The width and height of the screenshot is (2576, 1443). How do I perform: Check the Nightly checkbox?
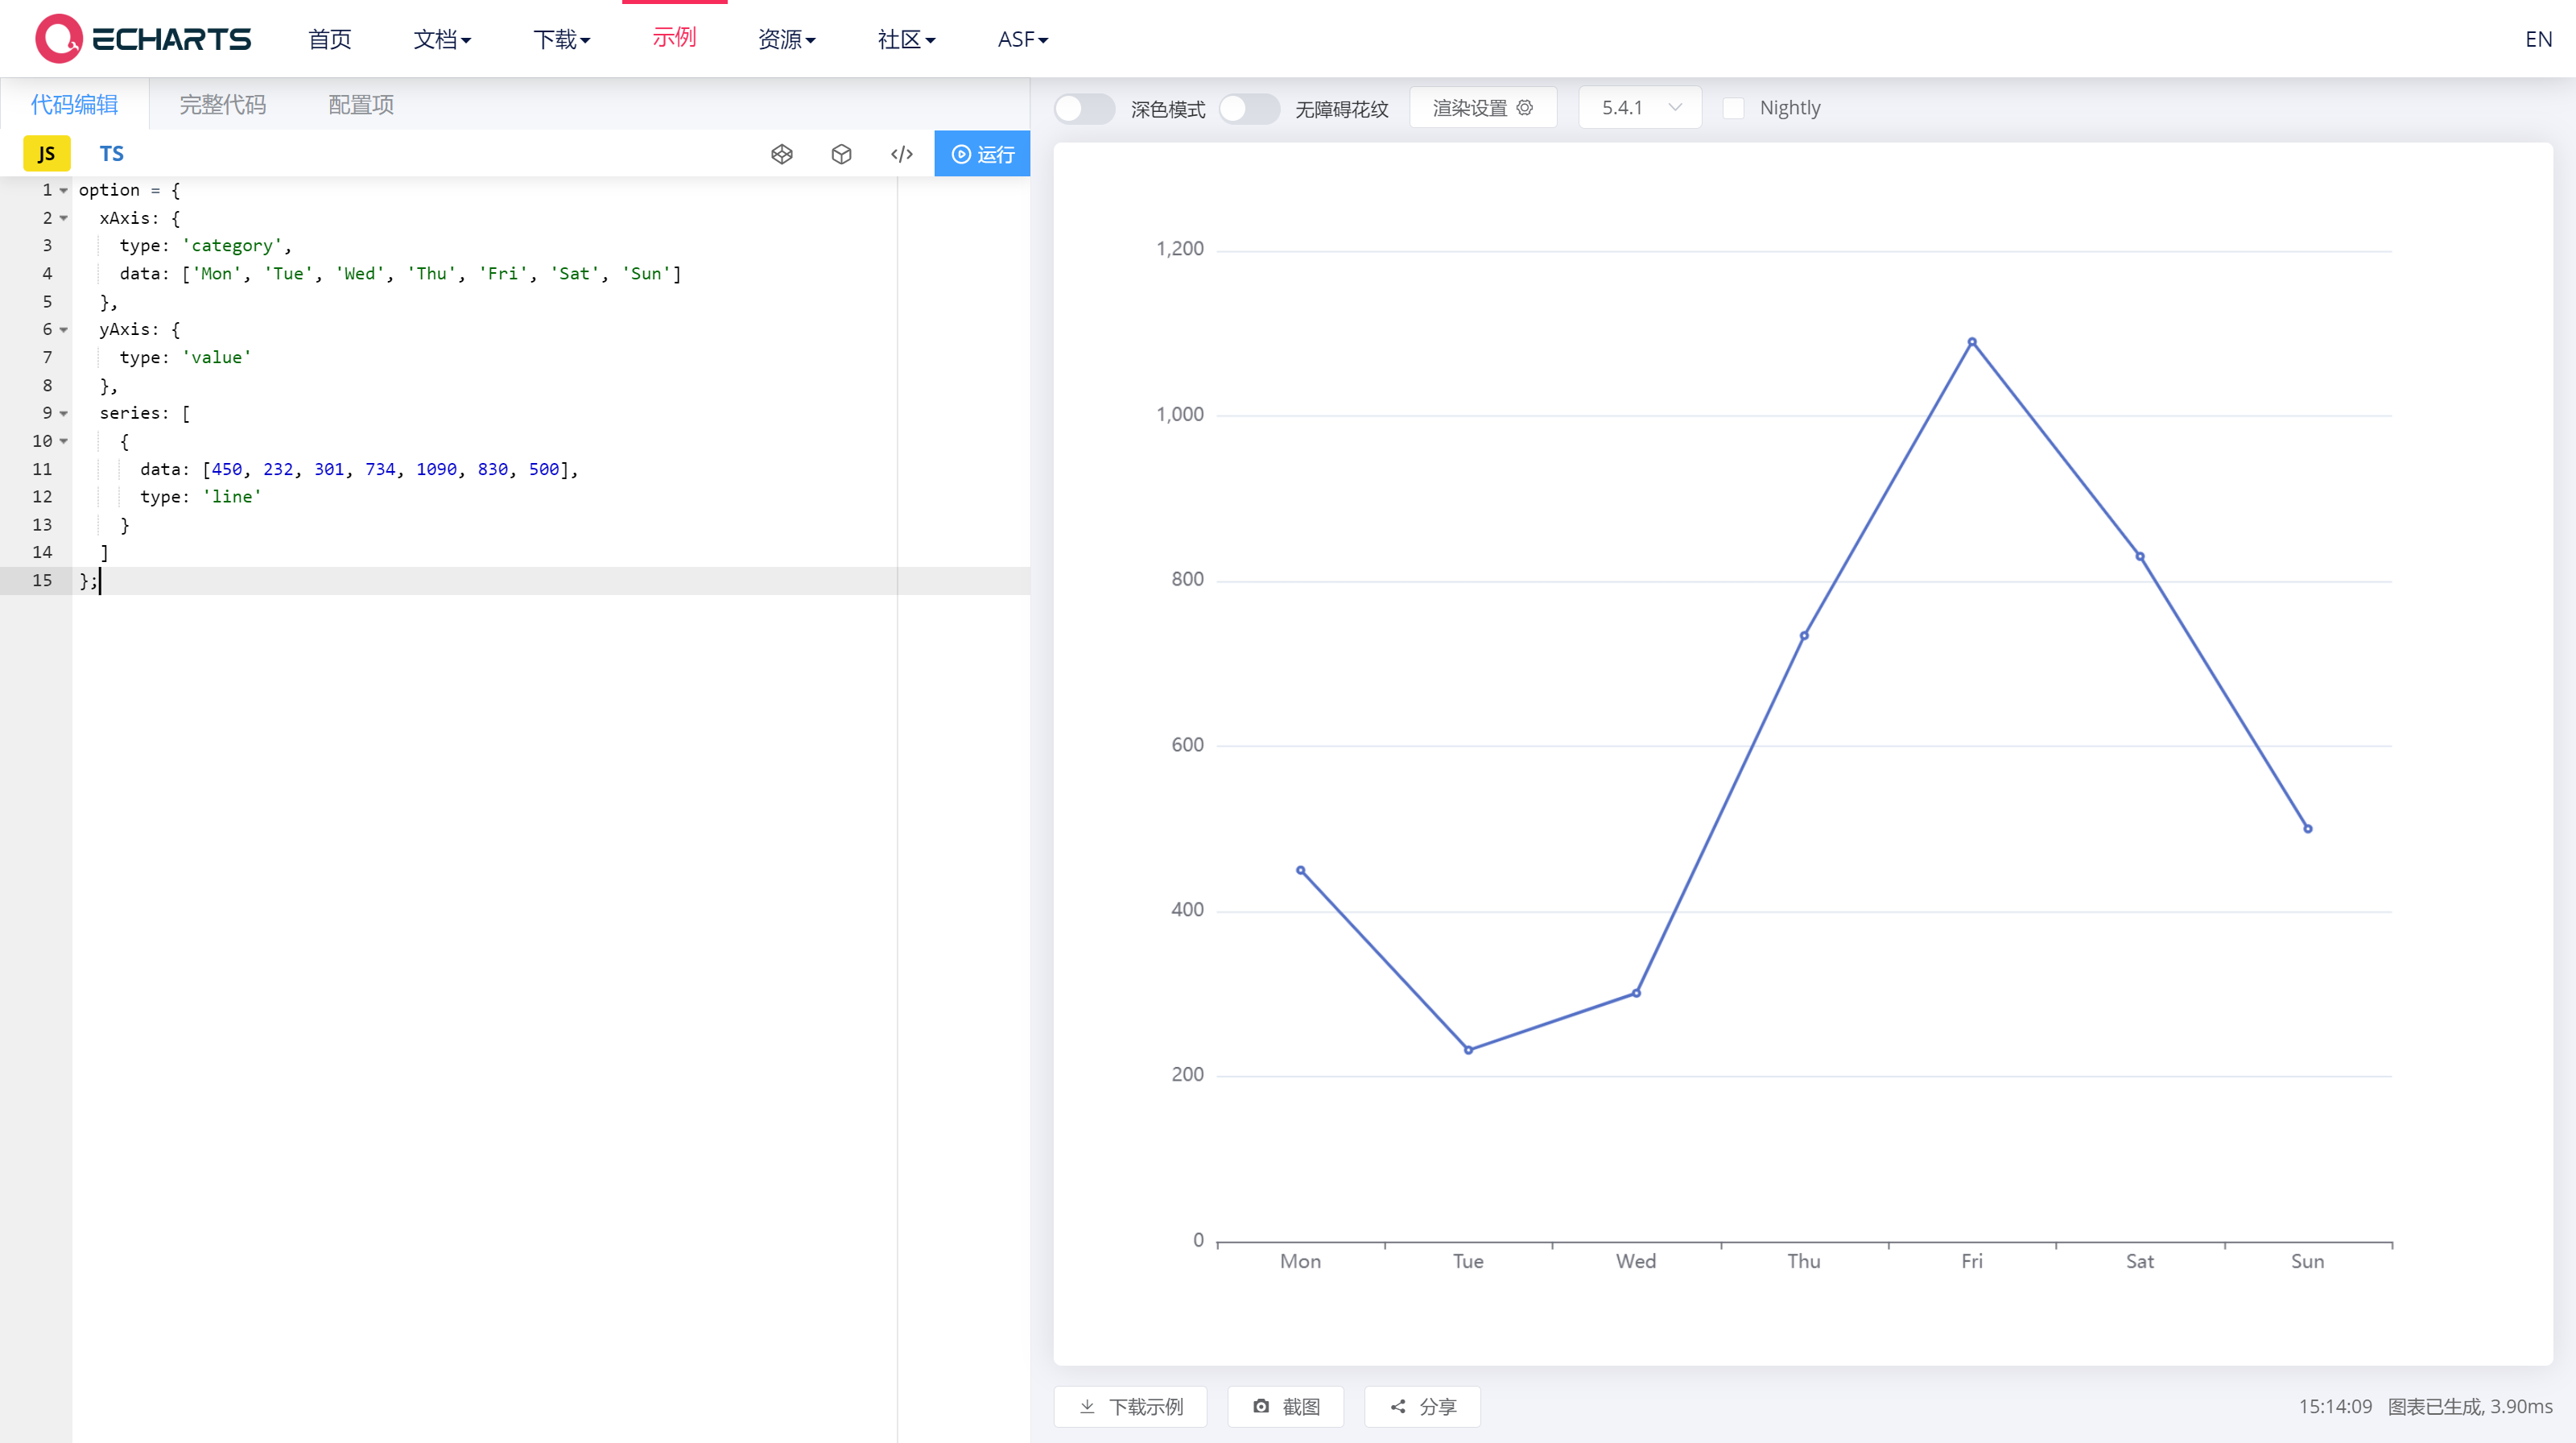point(1734,108)
